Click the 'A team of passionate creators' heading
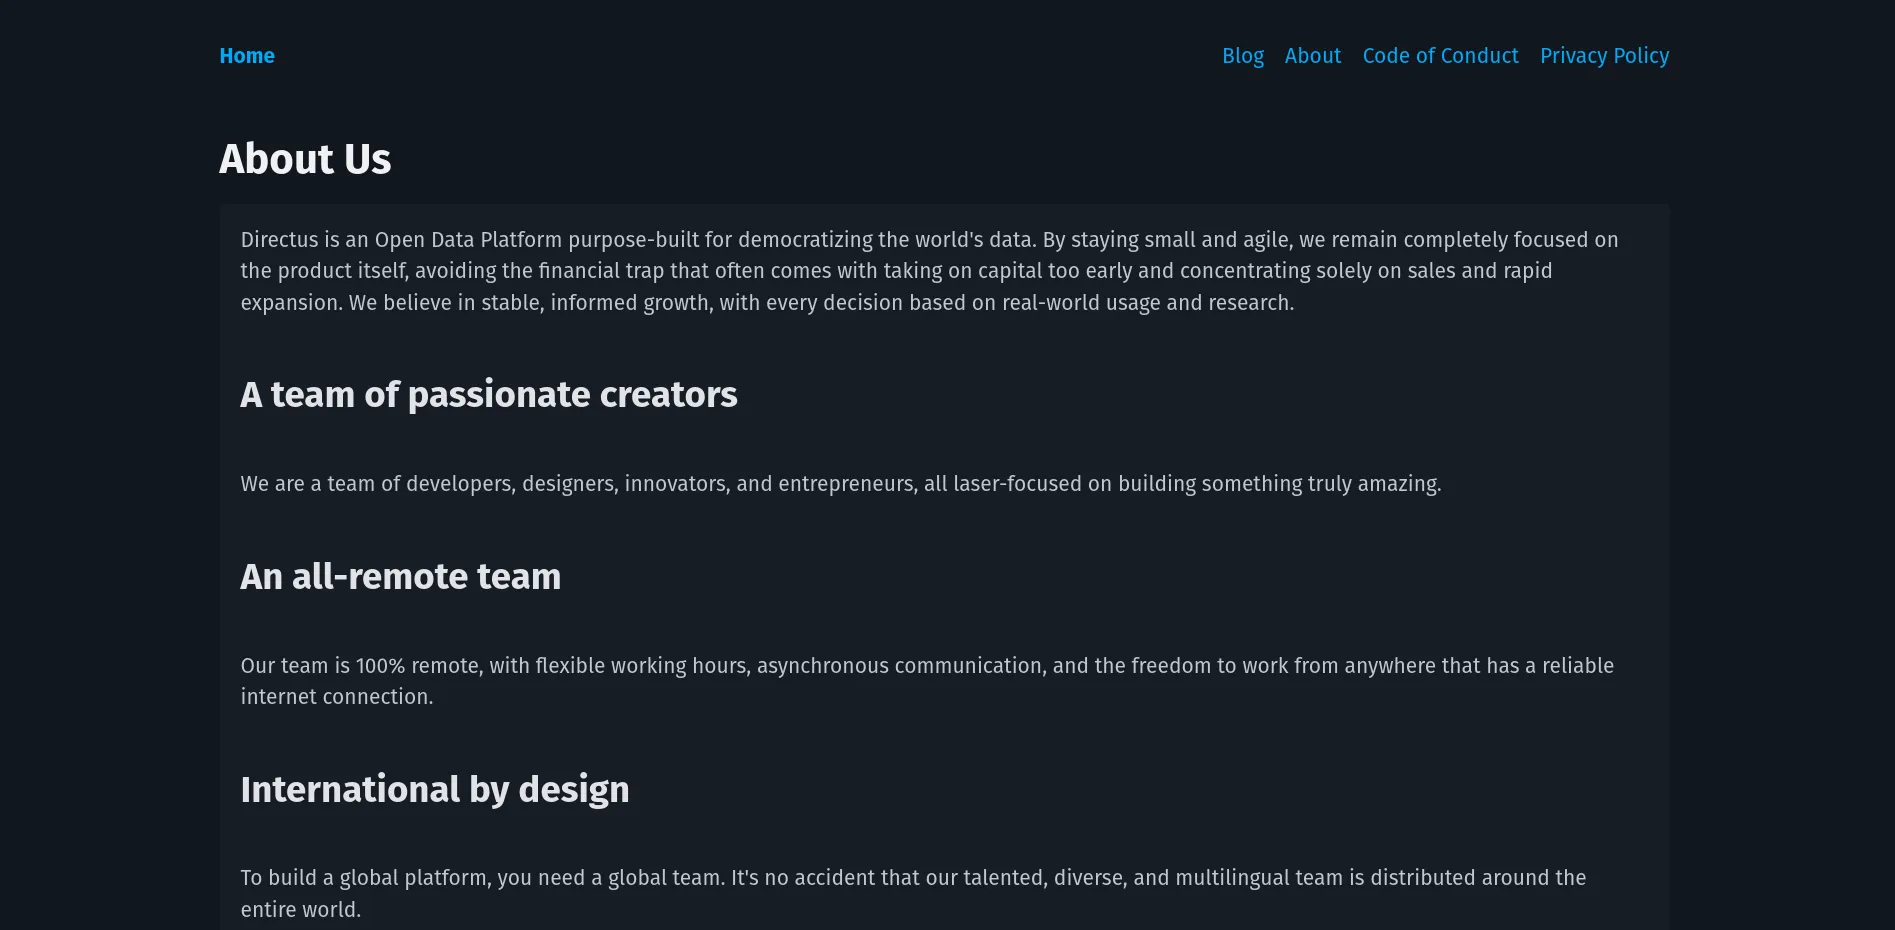1895x930 pixels. [488, 395]
